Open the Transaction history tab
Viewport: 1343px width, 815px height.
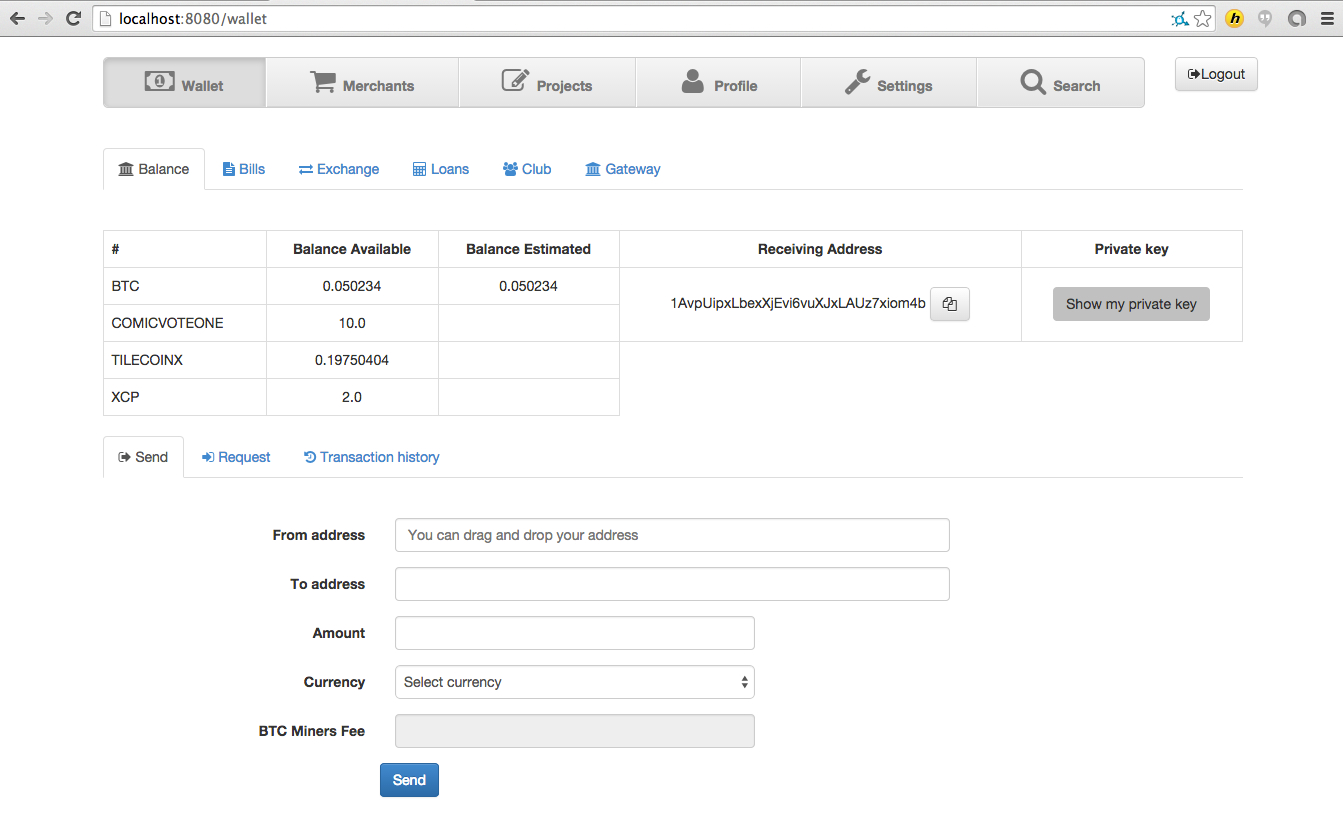(x=372, y=457)
